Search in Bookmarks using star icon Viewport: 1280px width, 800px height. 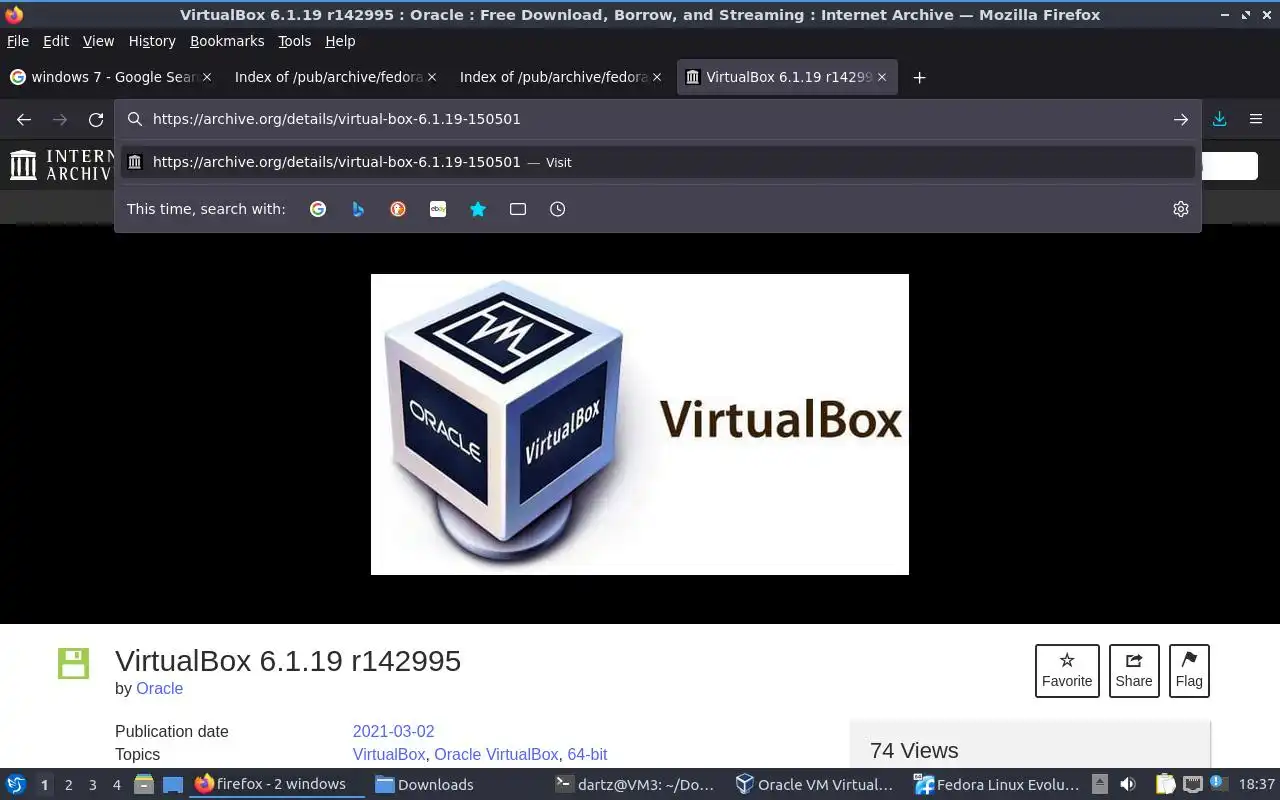[478, 209]
